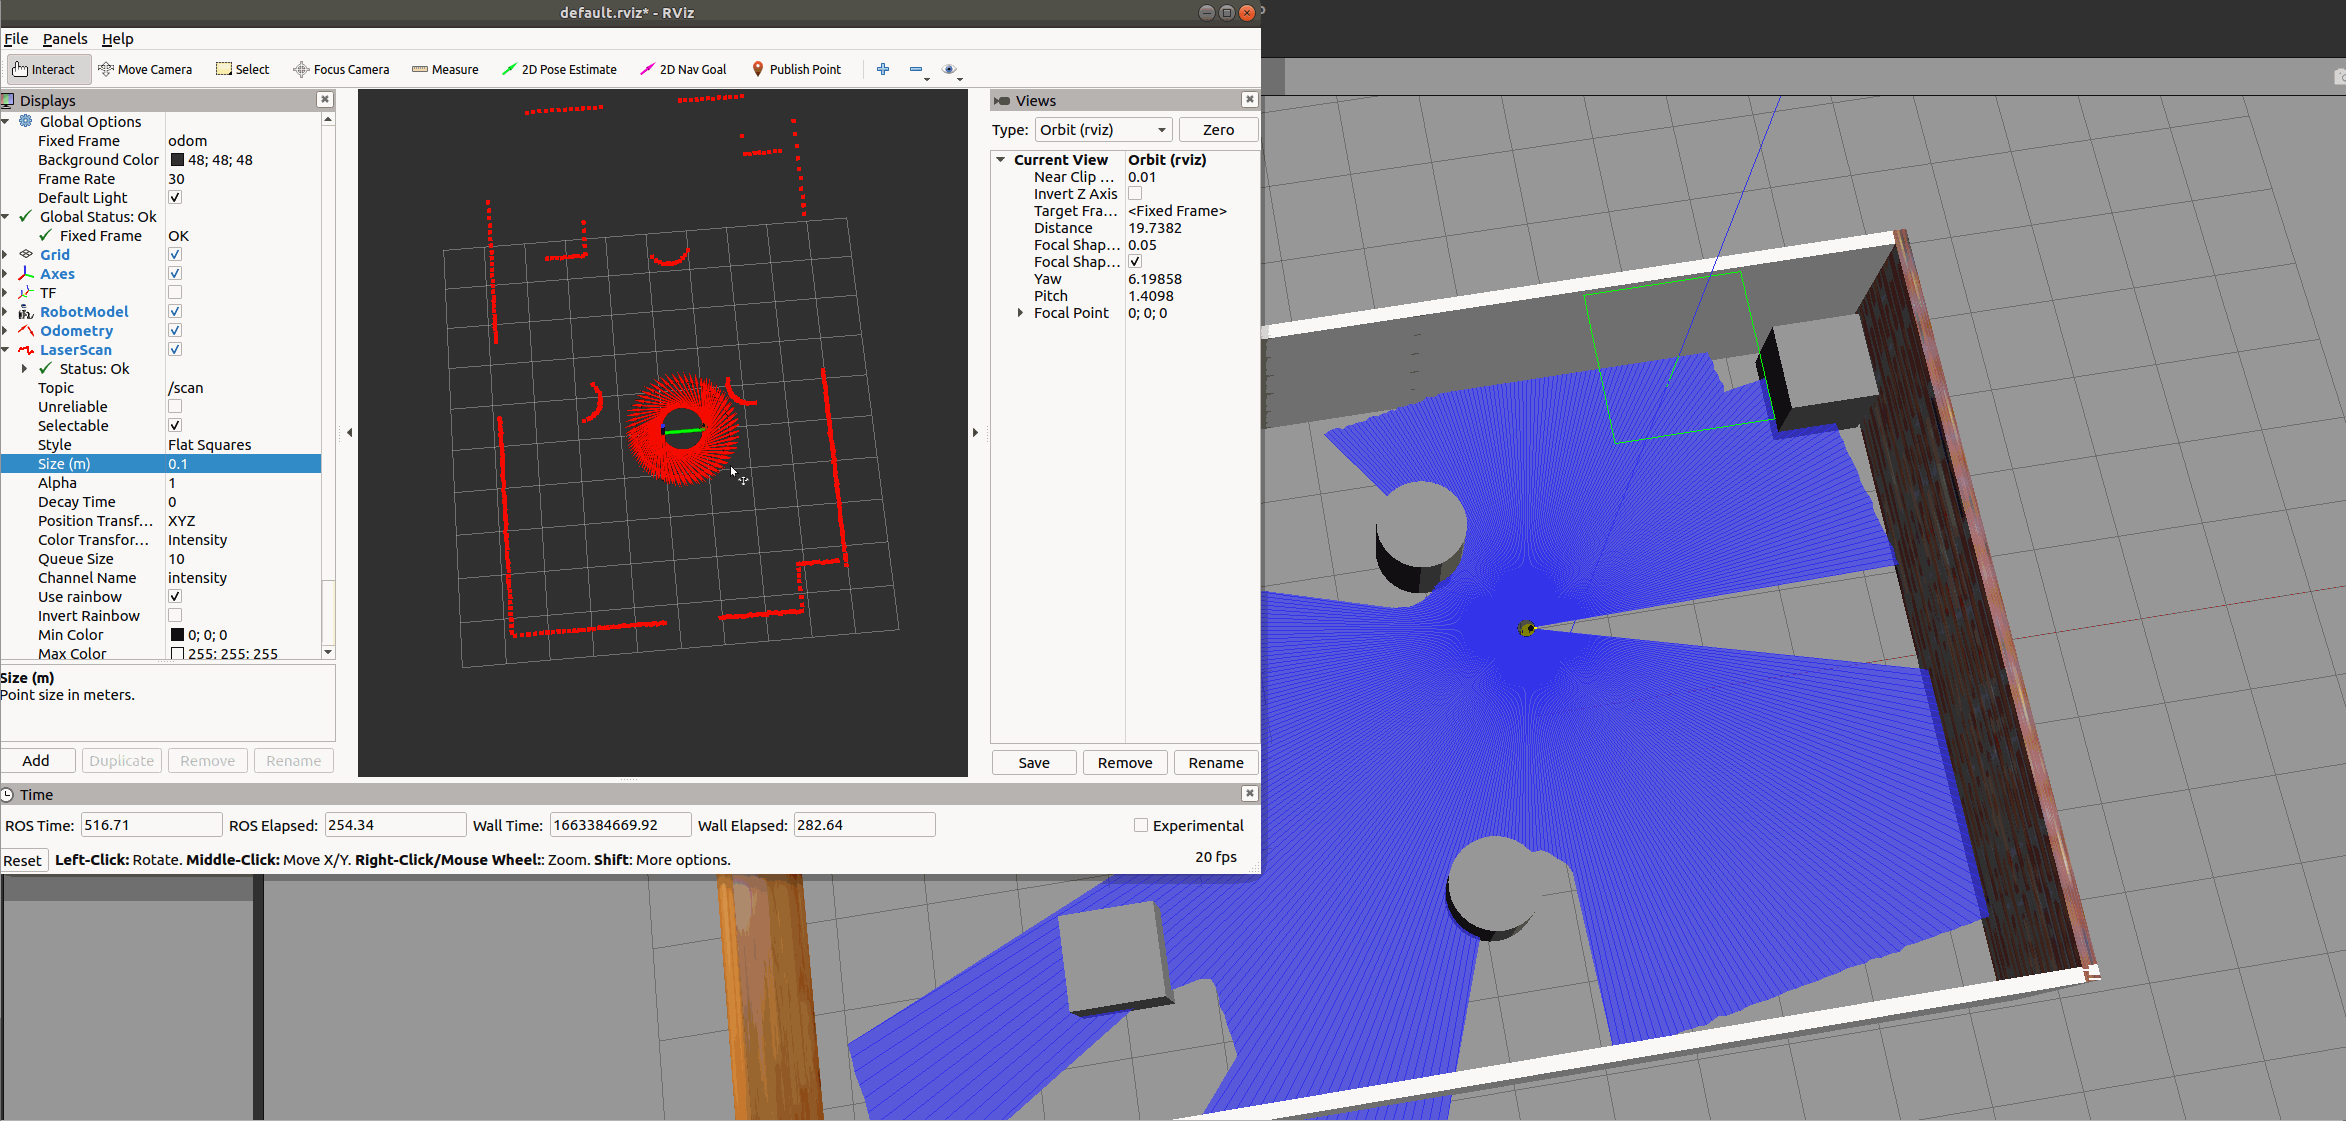The image size is (2346, 1121).
Task: Click the Background Color swatch
Action: 177,160
